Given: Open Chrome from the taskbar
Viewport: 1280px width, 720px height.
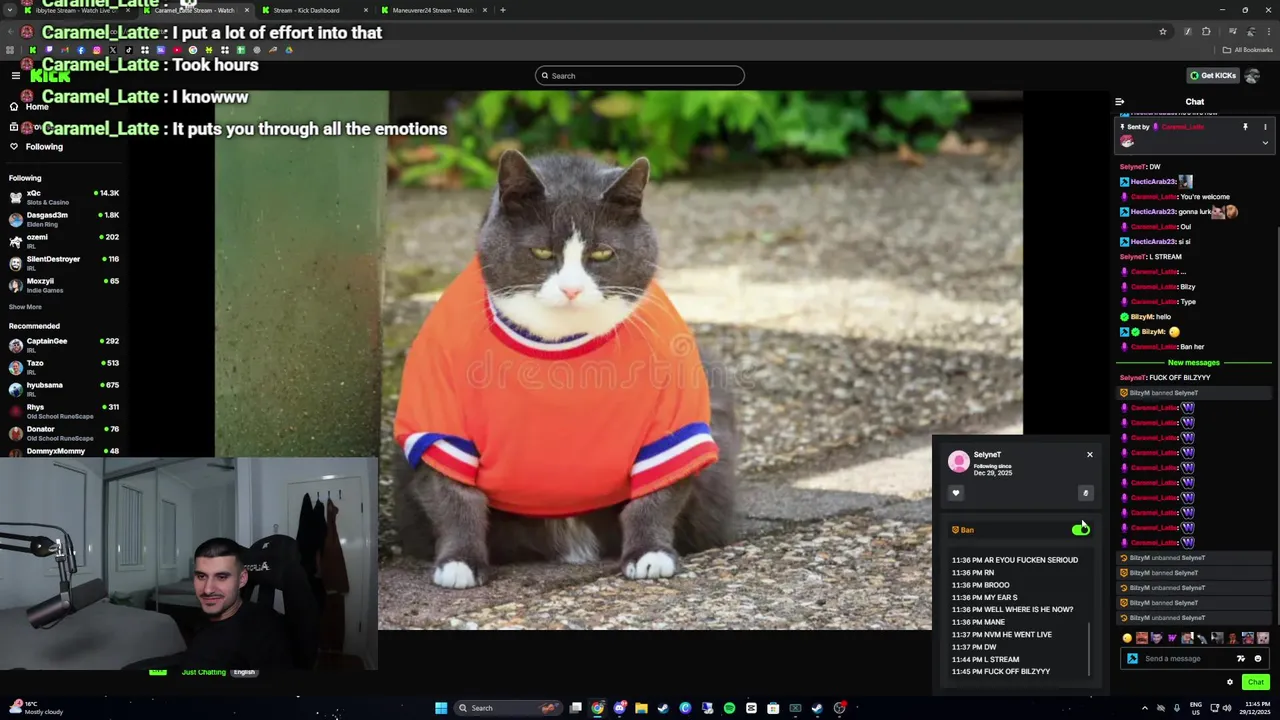Looking at the screenshot, I should pyautogui.click(x=597, y=708).
